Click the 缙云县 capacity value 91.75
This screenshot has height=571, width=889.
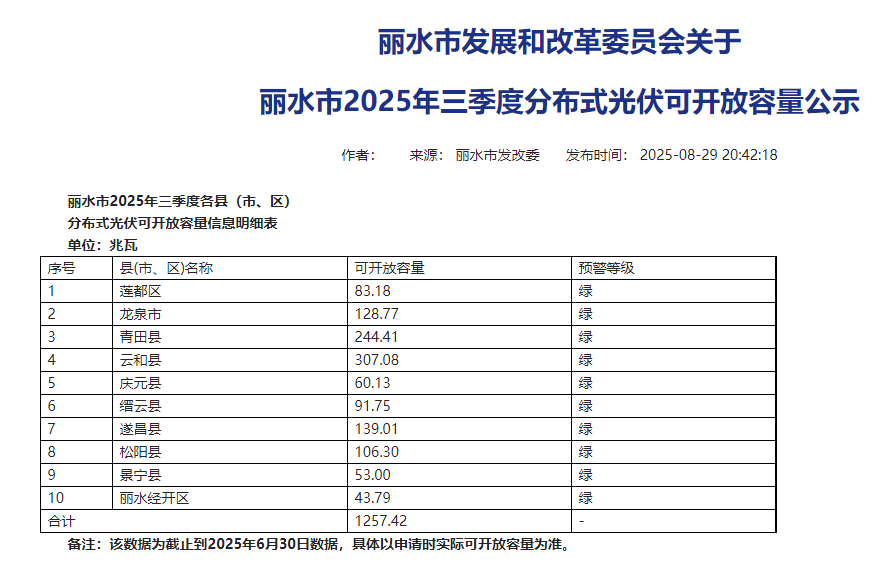tap(373, 406)
